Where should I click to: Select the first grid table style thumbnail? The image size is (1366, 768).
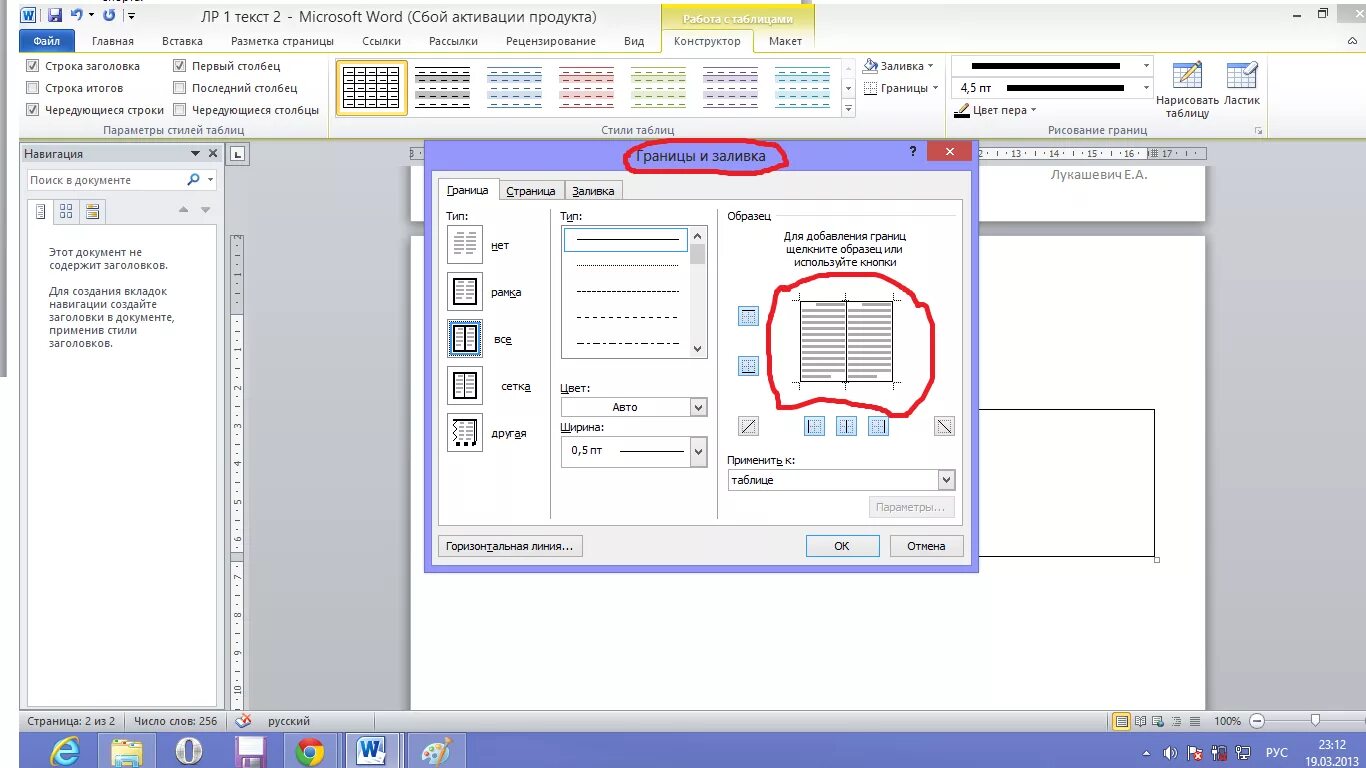pos(371,88)
